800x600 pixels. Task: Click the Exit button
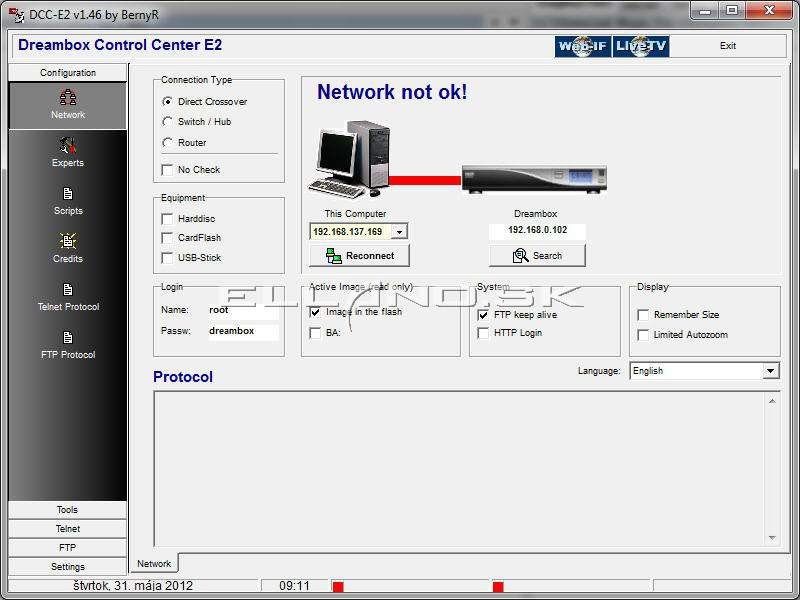728,45
